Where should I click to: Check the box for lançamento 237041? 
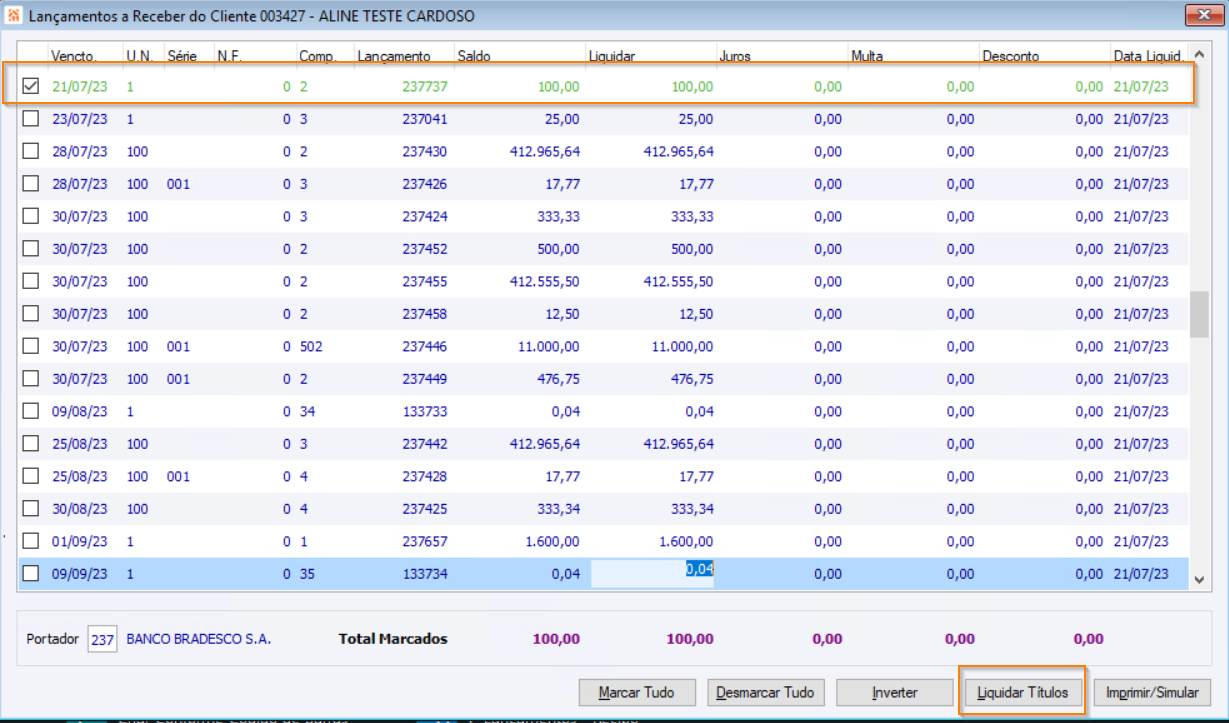tap(31, 119)
